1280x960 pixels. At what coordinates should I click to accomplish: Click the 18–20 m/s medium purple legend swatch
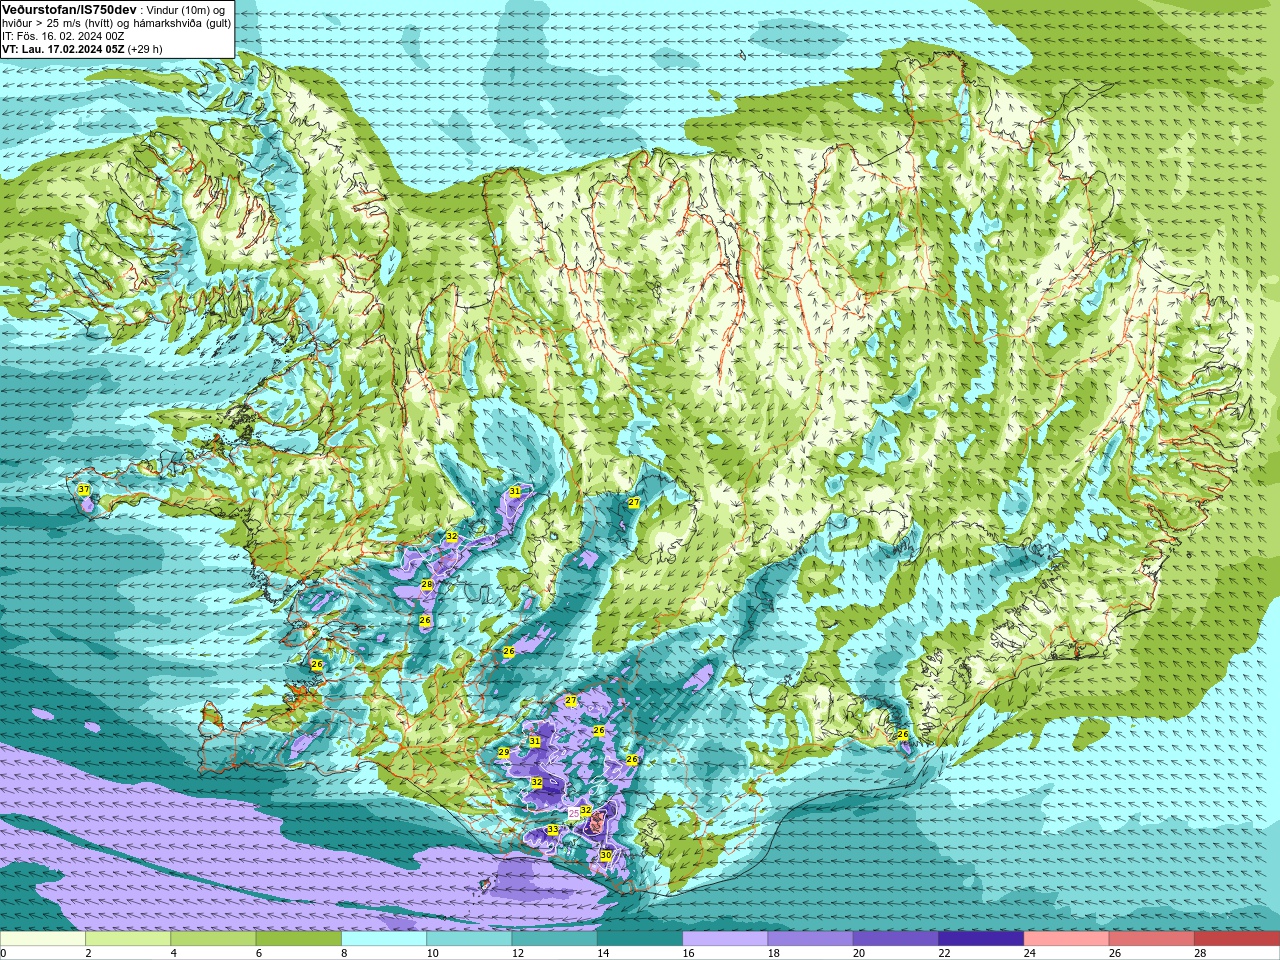tap(811, 939)
